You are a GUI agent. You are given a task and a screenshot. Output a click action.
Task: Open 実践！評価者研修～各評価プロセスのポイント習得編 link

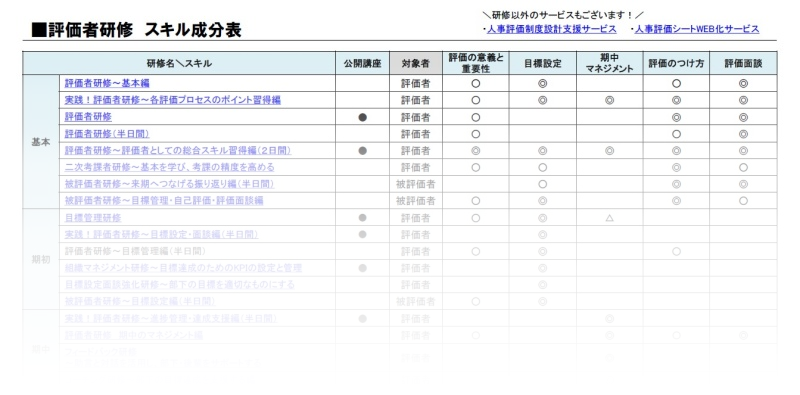(172, 100)
